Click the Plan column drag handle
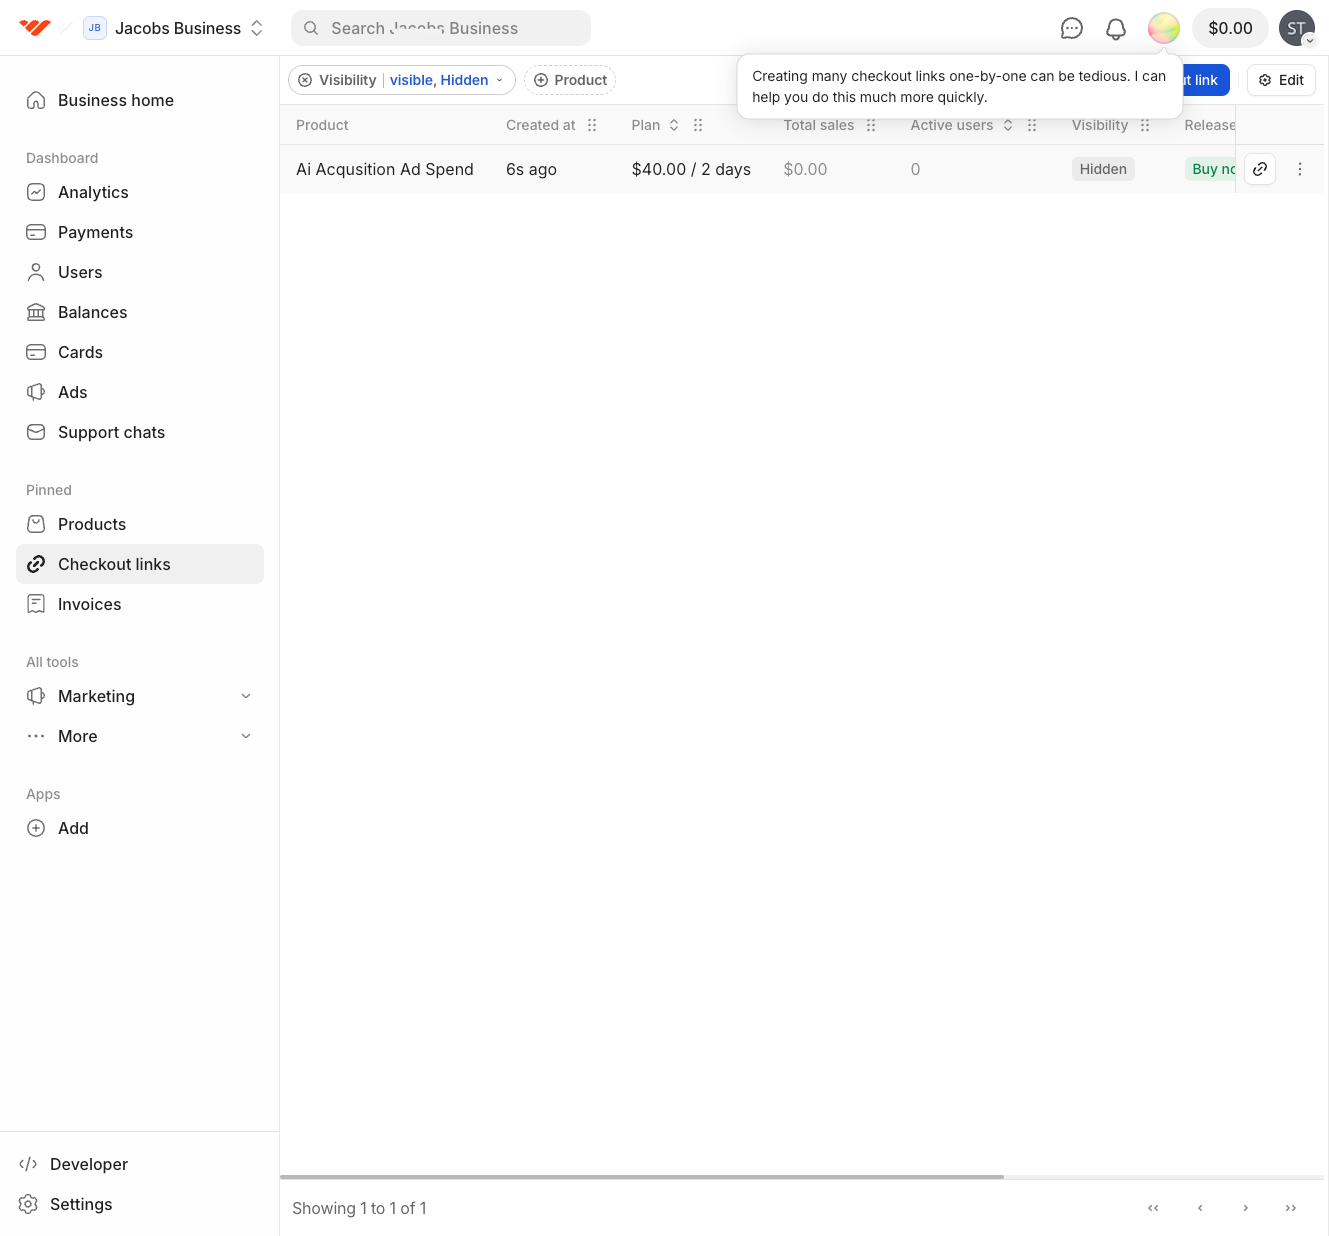1329x1236 pixels. coord(698,125)
